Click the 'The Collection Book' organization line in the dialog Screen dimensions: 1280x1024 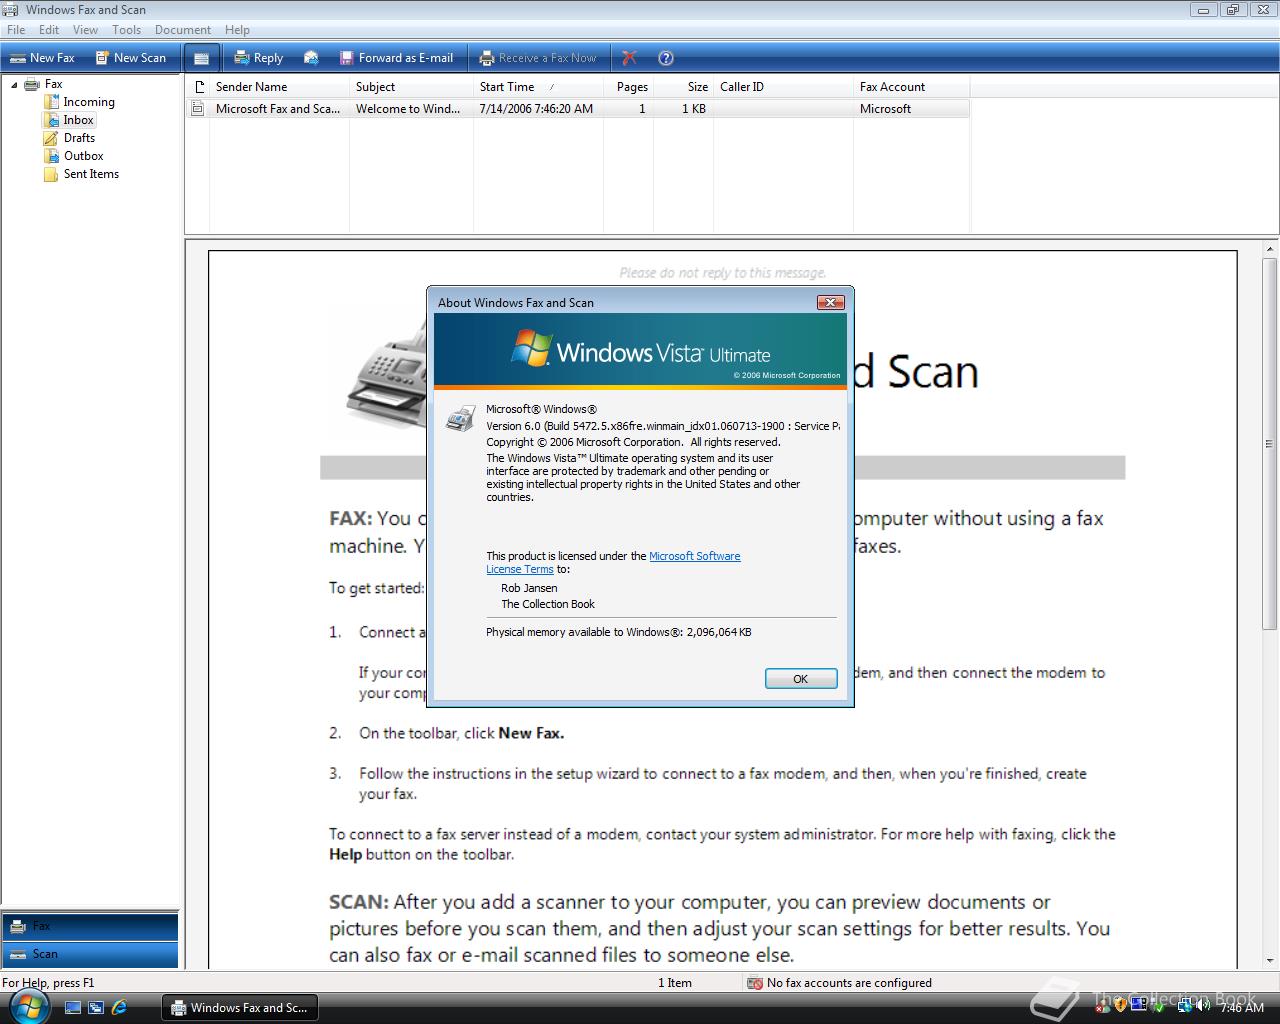548,604
